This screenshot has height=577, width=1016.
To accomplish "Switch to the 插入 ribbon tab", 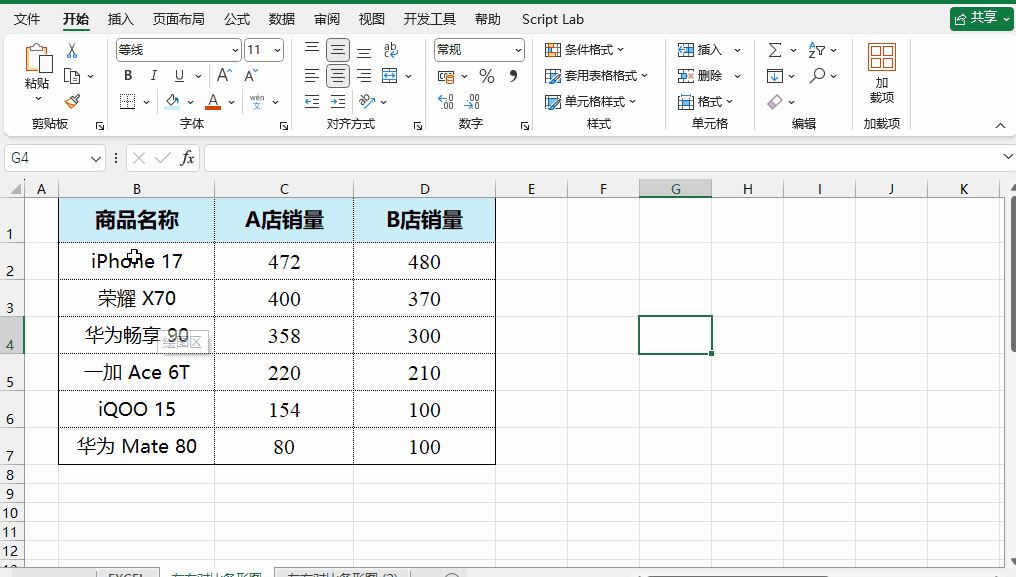I will tap(121, 19).
